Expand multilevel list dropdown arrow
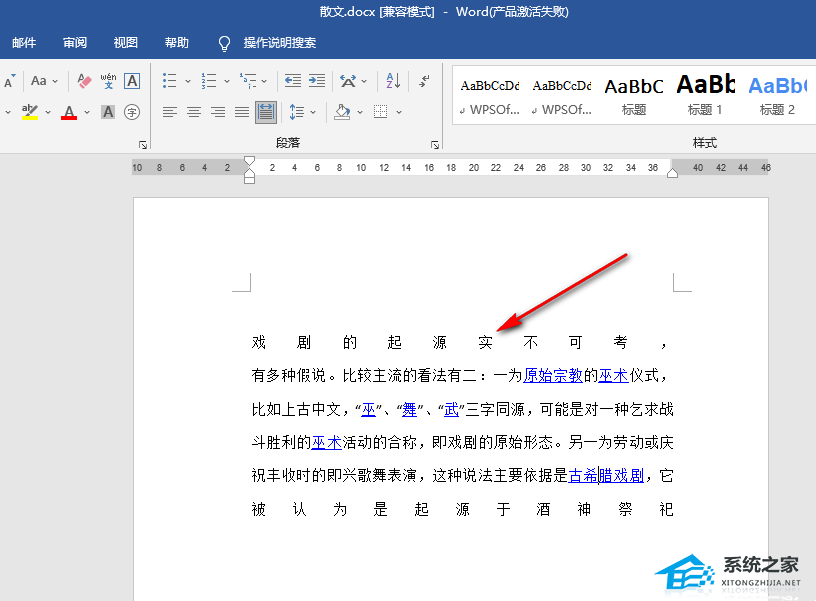816x601 pixels. [264, 82]
